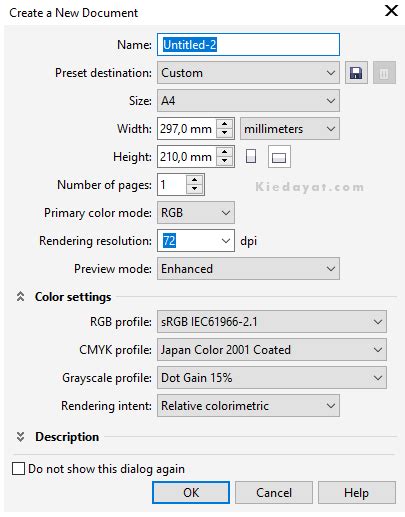The width and height of the screenshot is (405, 517).
Task: Open the millimeters units dropdown
Action: tap(290, 129)
